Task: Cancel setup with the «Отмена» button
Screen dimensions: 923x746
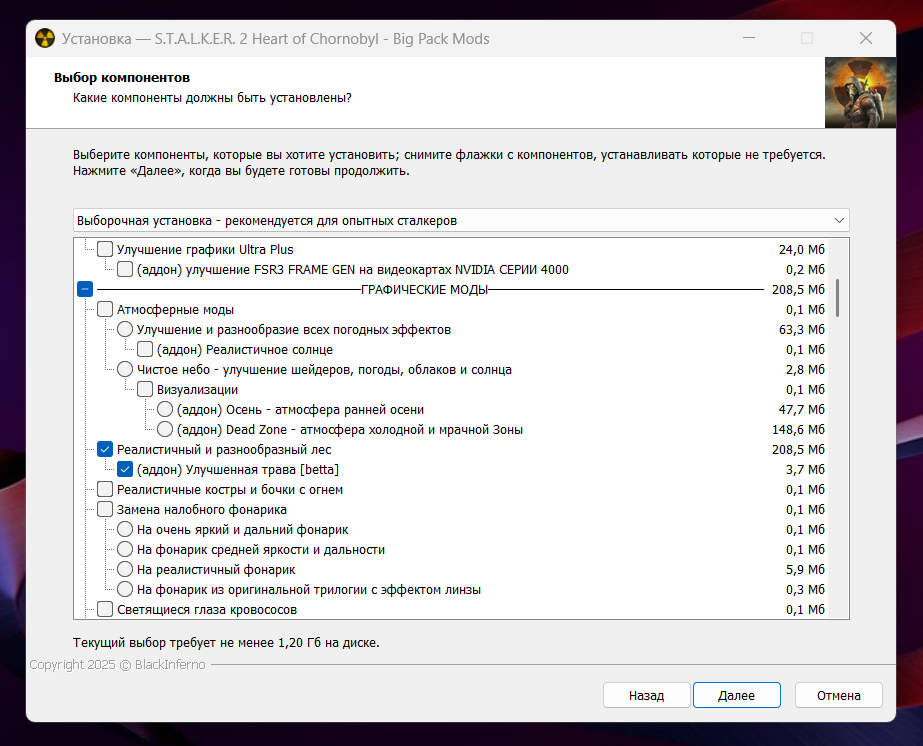Action: click(x=838, y=695)
